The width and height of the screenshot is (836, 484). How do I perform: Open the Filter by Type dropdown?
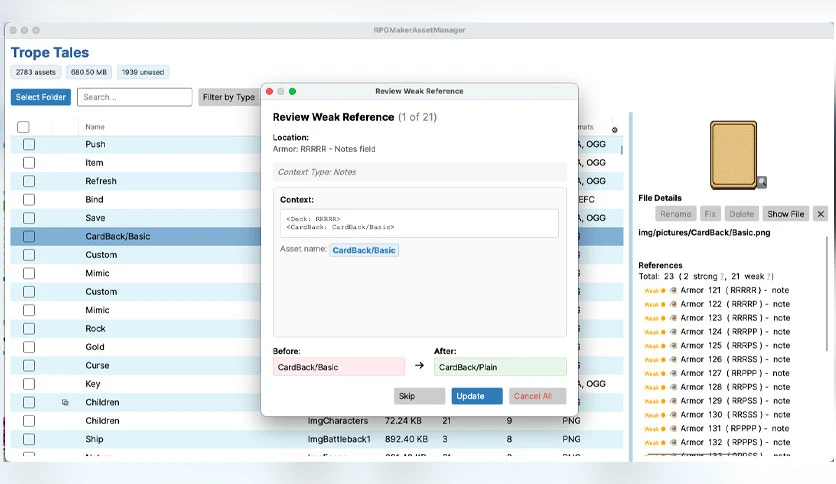pos(229,97)
